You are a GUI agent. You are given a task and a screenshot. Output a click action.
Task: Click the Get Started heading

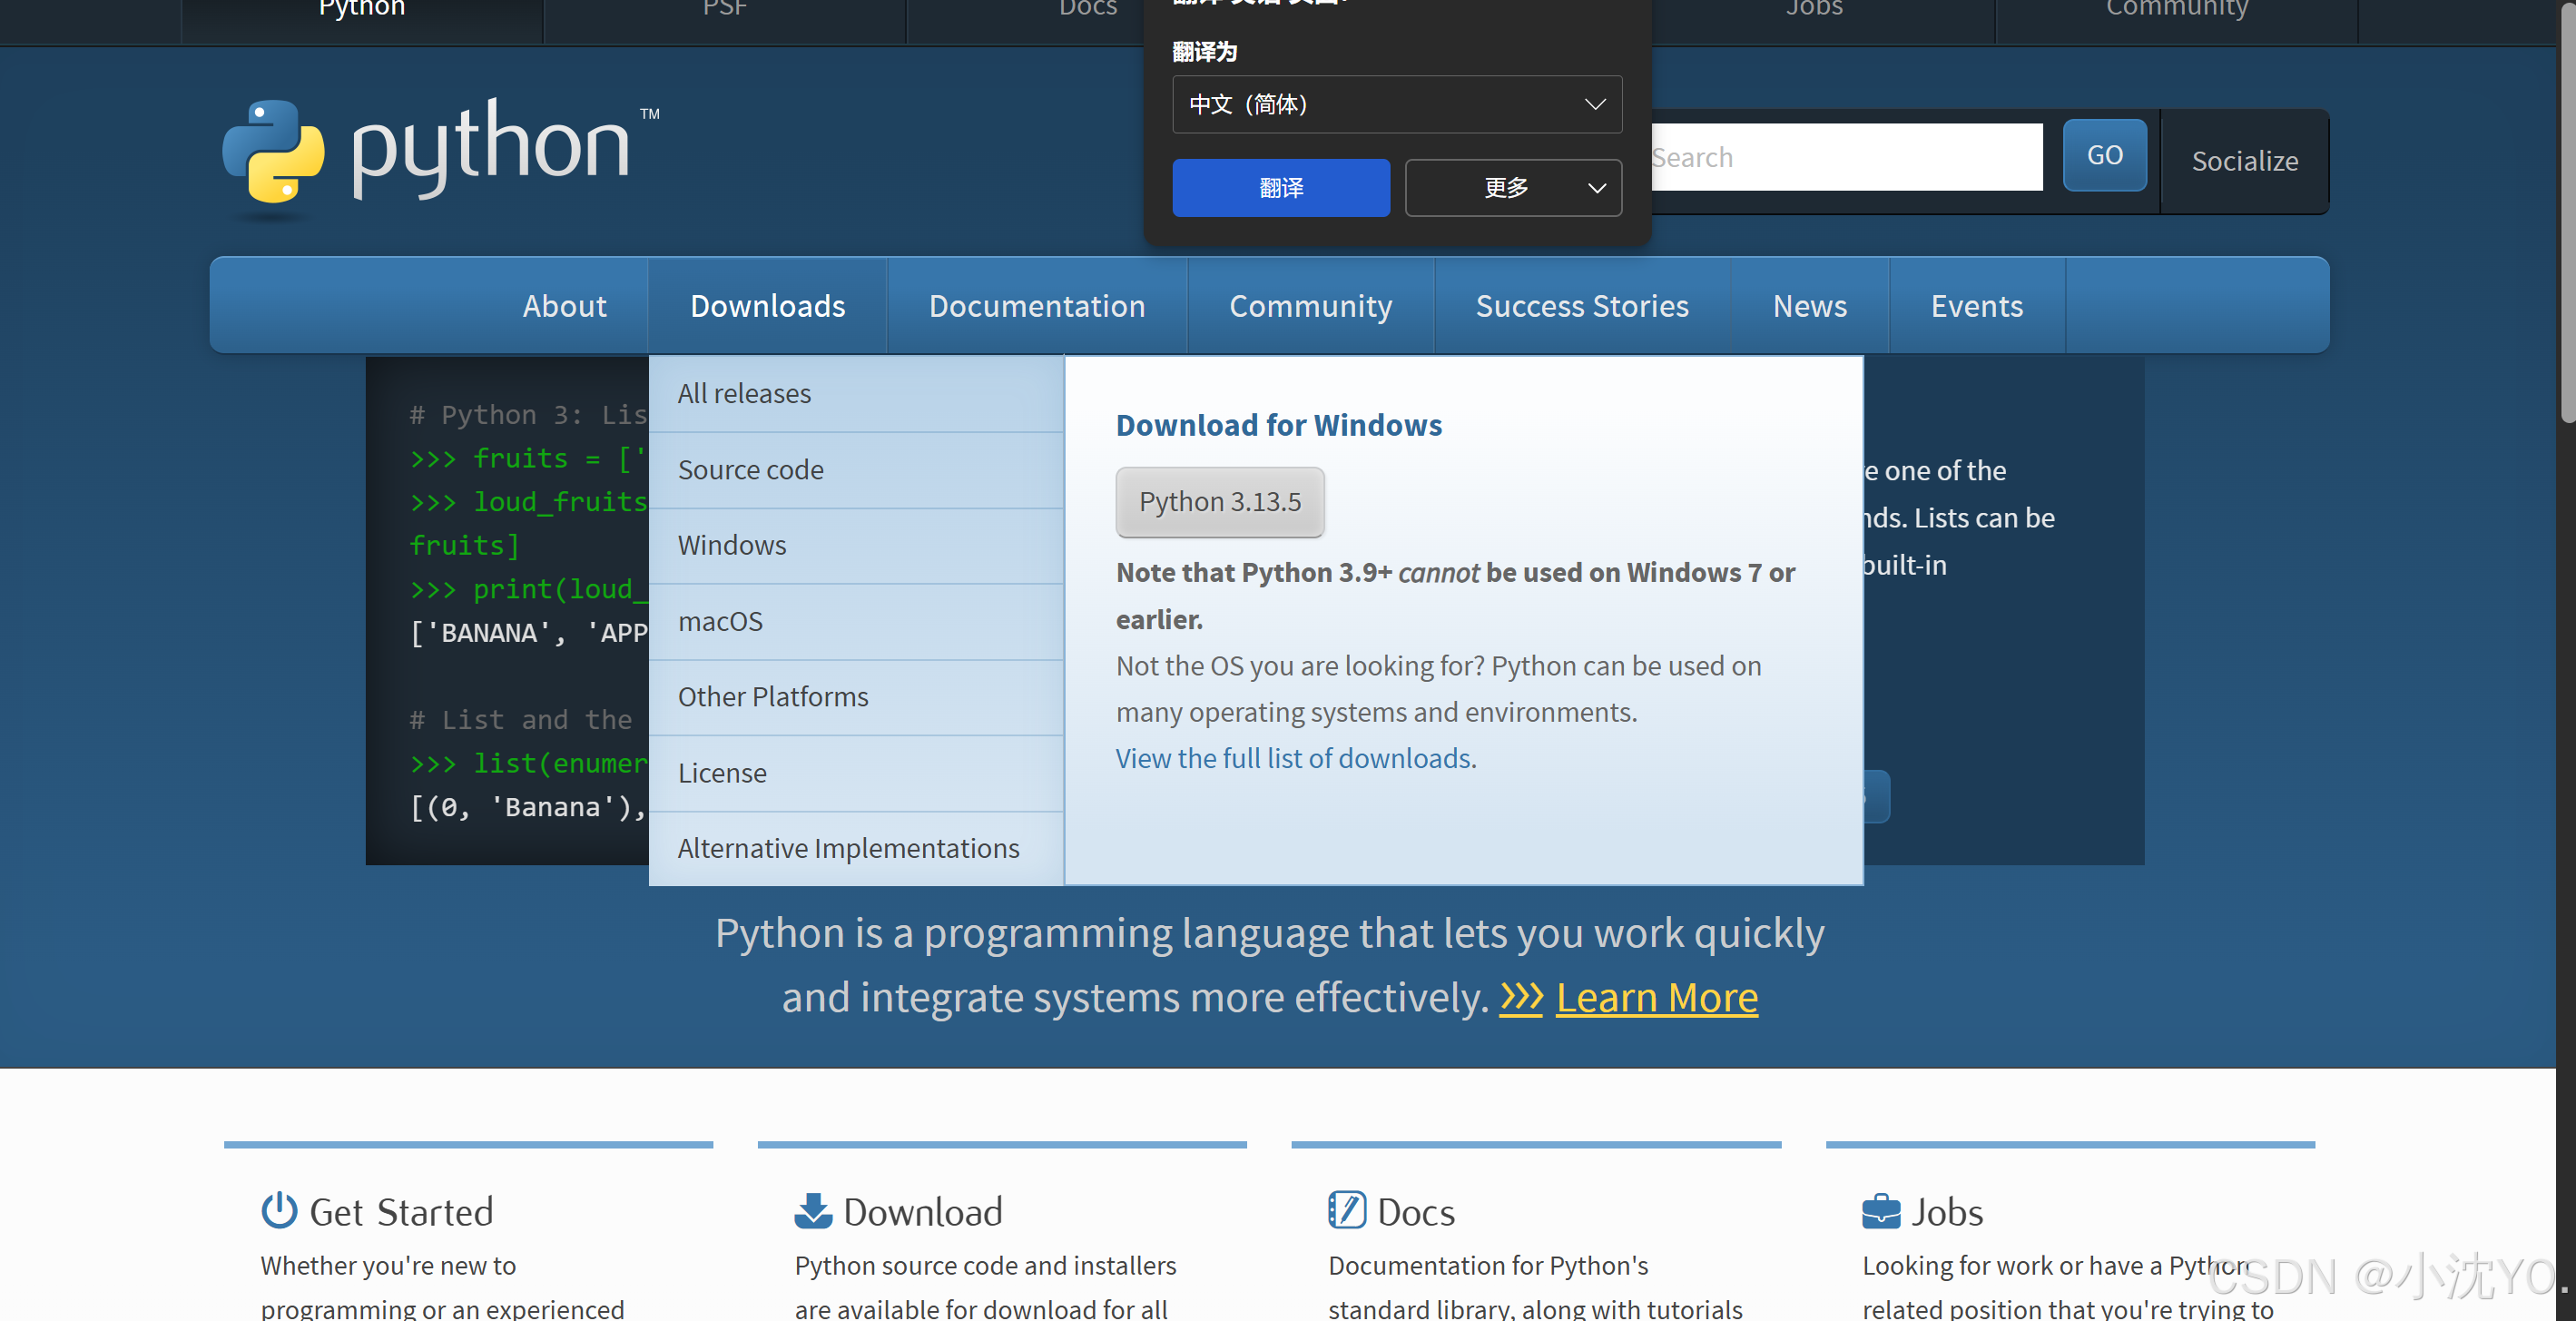(x=401, y=1212)
